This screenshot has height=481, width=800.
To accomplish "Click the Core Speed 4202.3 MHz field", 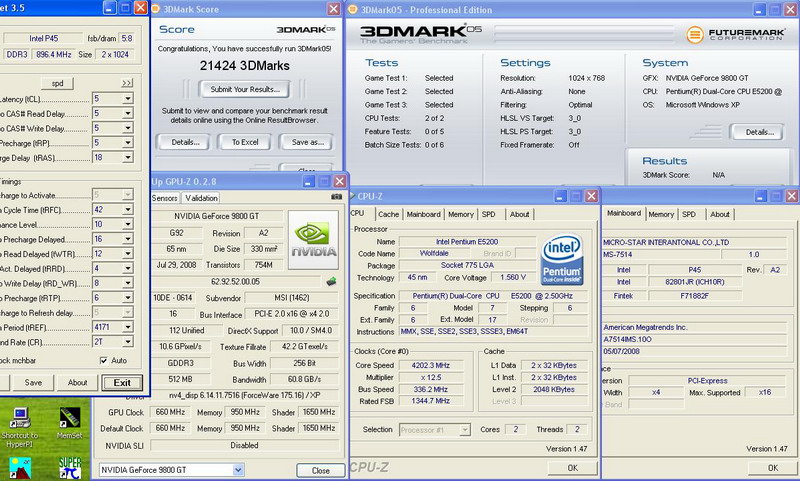I will [431, 365].
